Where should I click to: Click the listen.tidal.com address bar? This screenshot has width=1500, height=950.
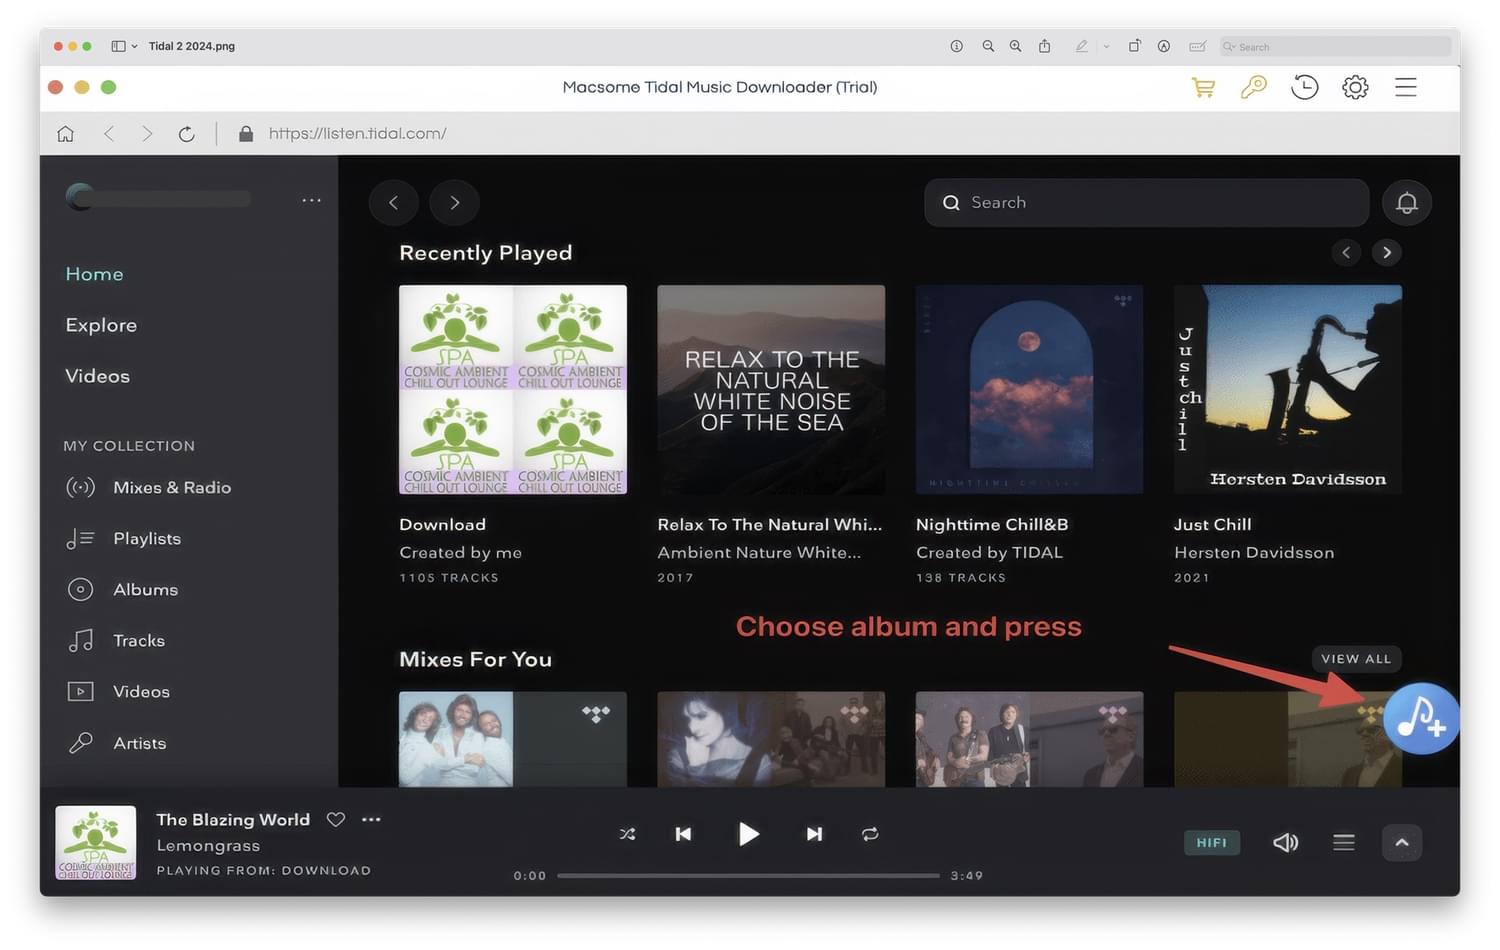pos(357,133)
